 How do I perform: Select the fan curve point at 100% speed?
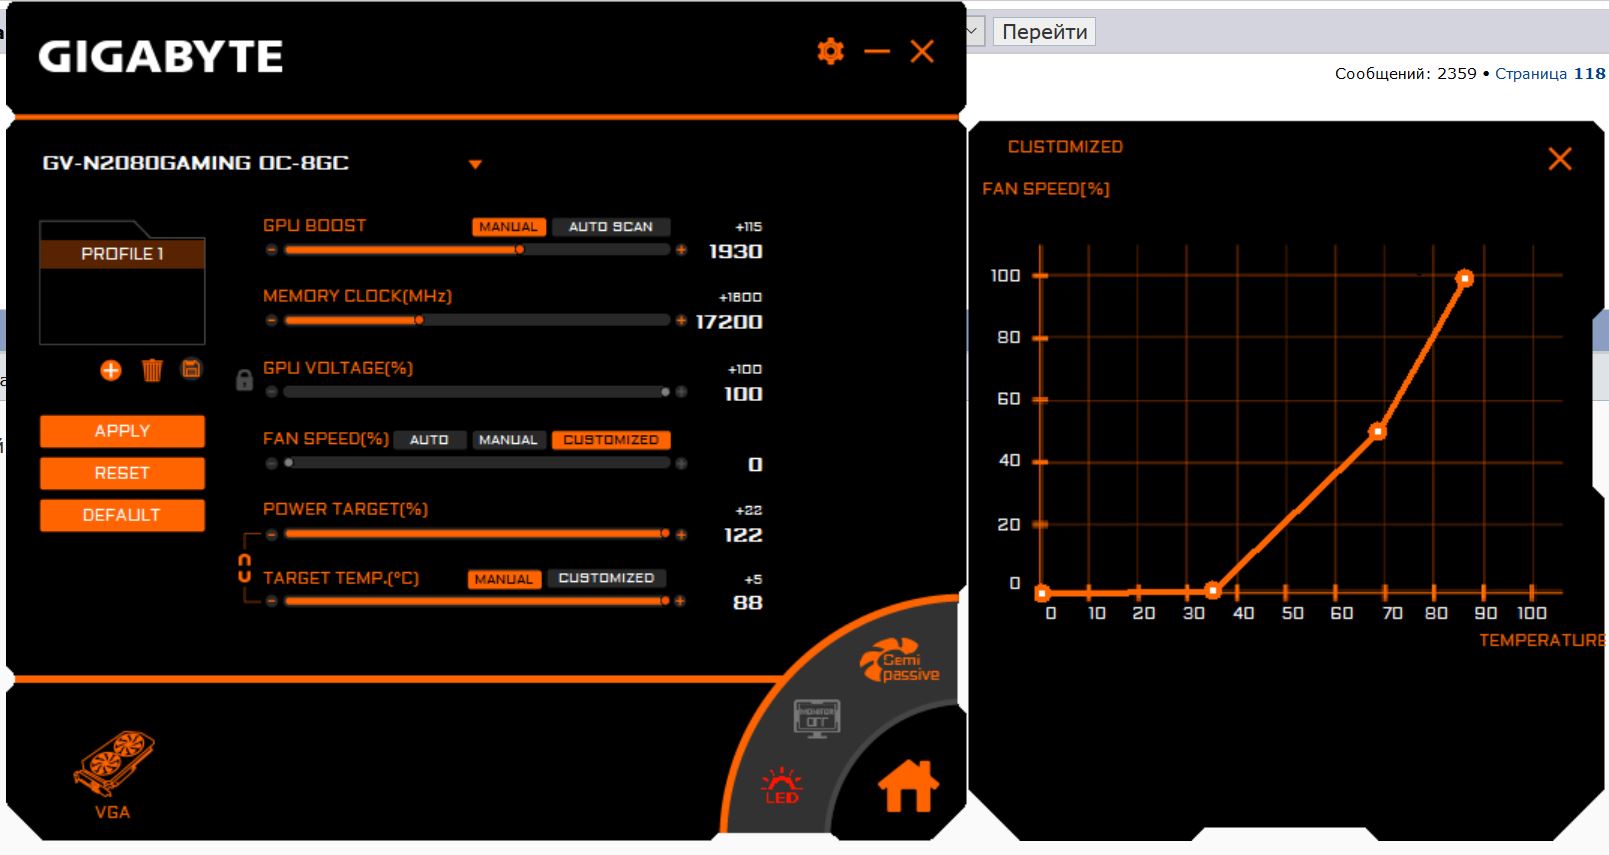point(1464,278)
